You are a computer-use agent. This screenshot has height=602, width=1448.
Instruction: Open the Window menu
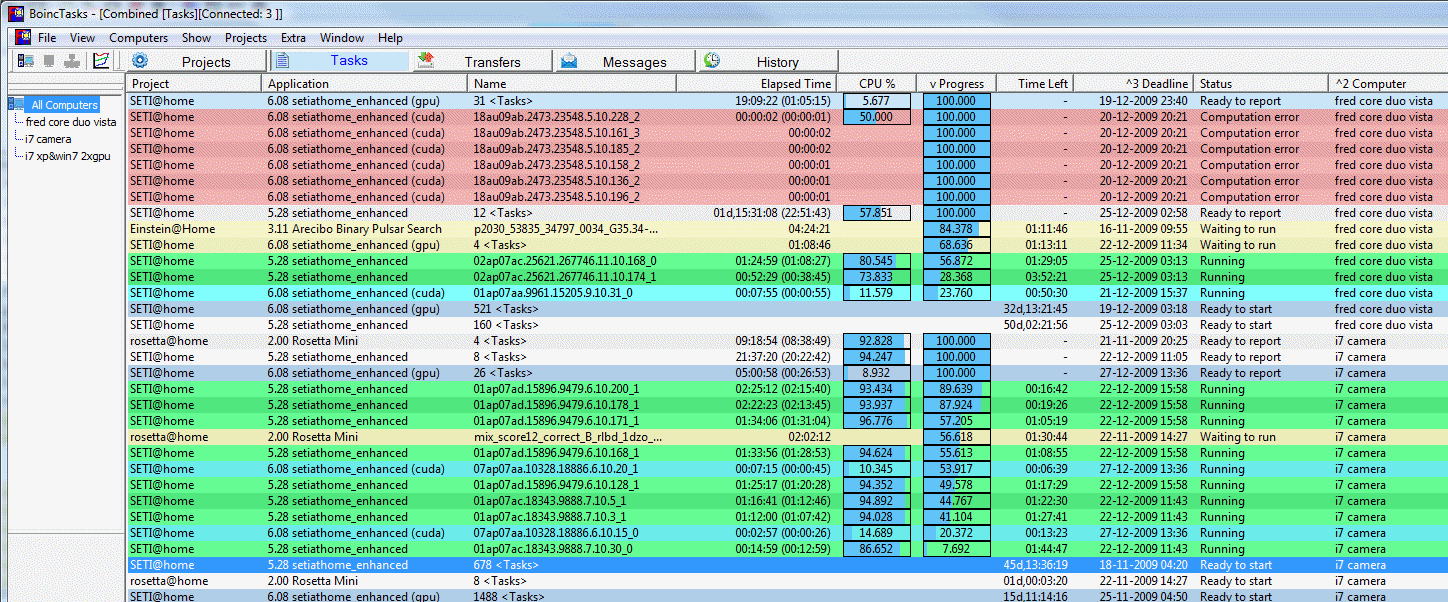click(342, 38)
